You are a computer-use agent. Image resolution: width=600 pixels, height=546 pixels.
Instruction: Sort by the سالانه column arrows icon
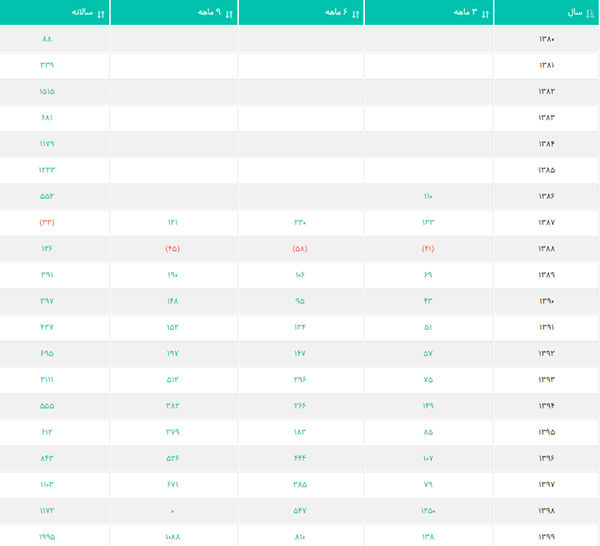(101, 14)
